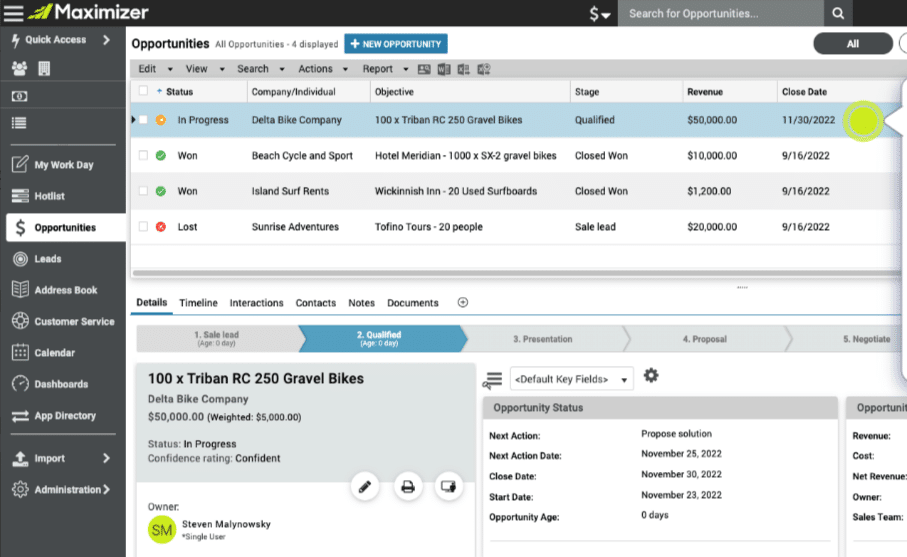
Task: Switch to the Documents tab
Action: pyautogui.click(x=412, y=303)
